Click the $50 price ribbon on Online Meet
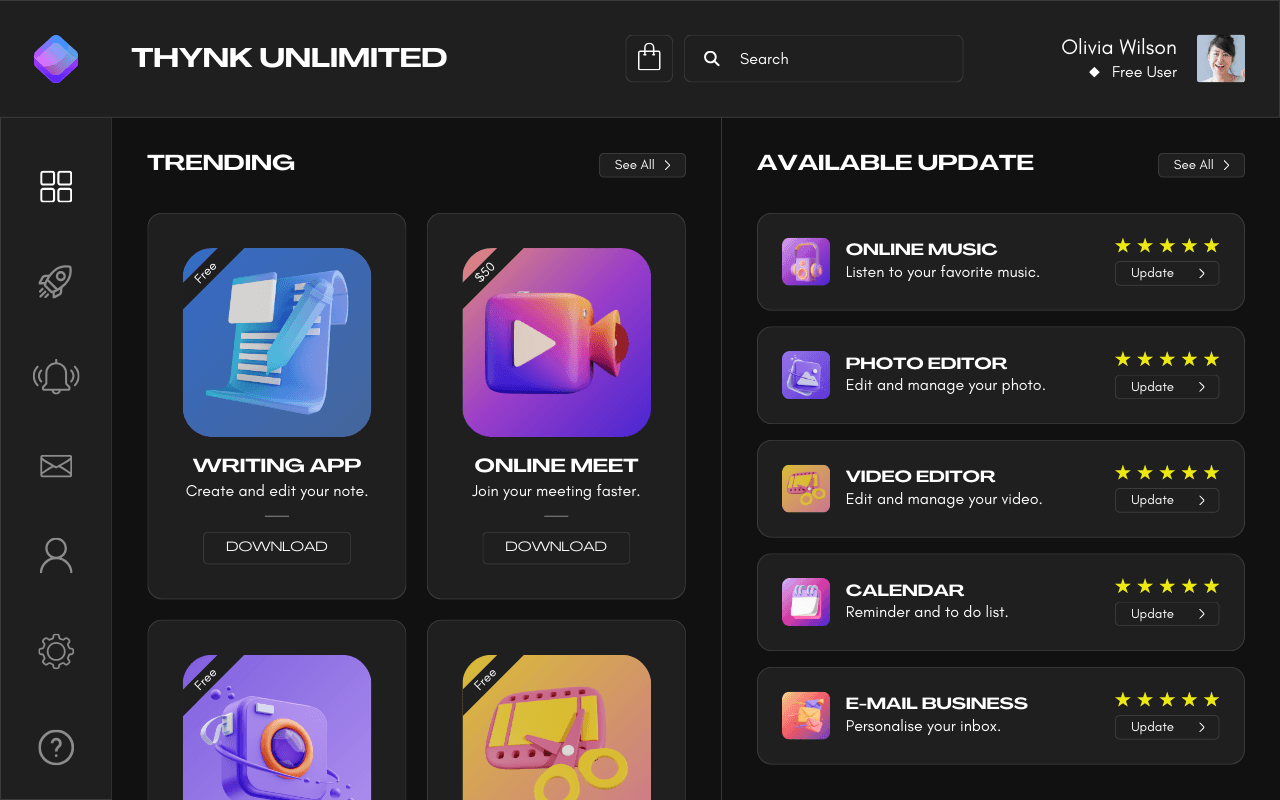Screen dimensions: 1280x800 click(484, 272)
